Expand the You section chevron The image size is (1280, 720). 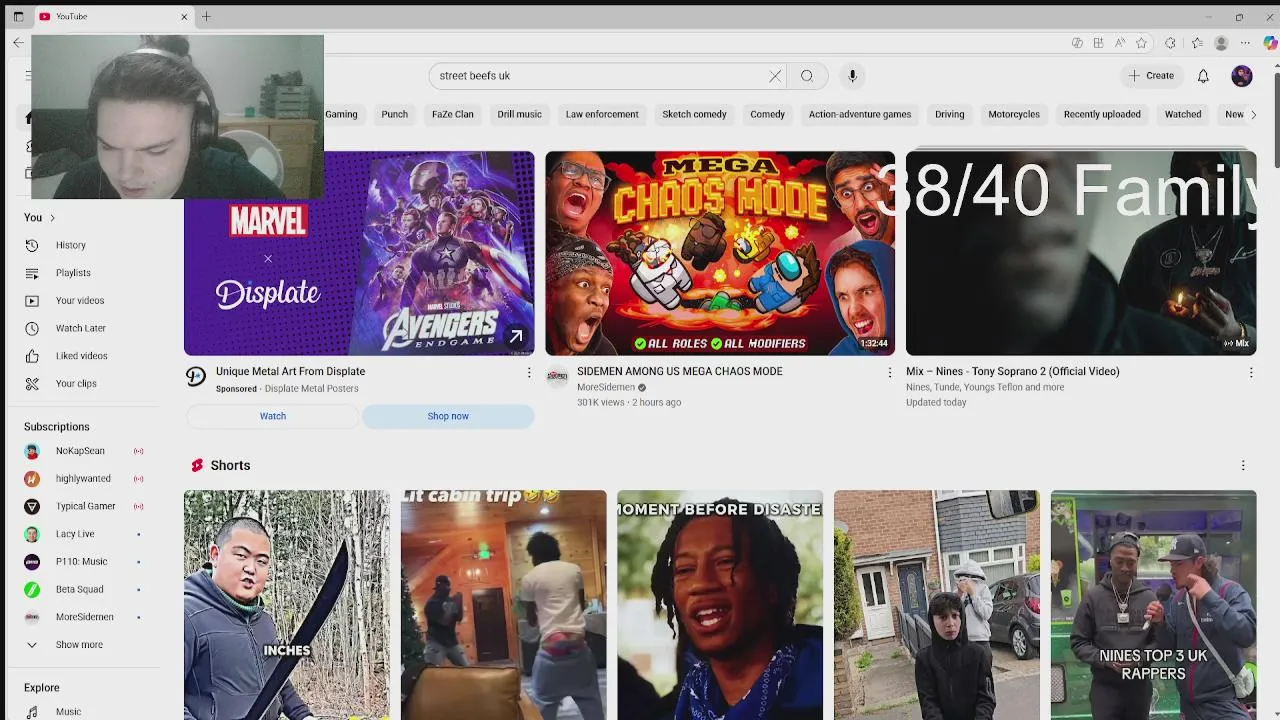coord(52,218)
